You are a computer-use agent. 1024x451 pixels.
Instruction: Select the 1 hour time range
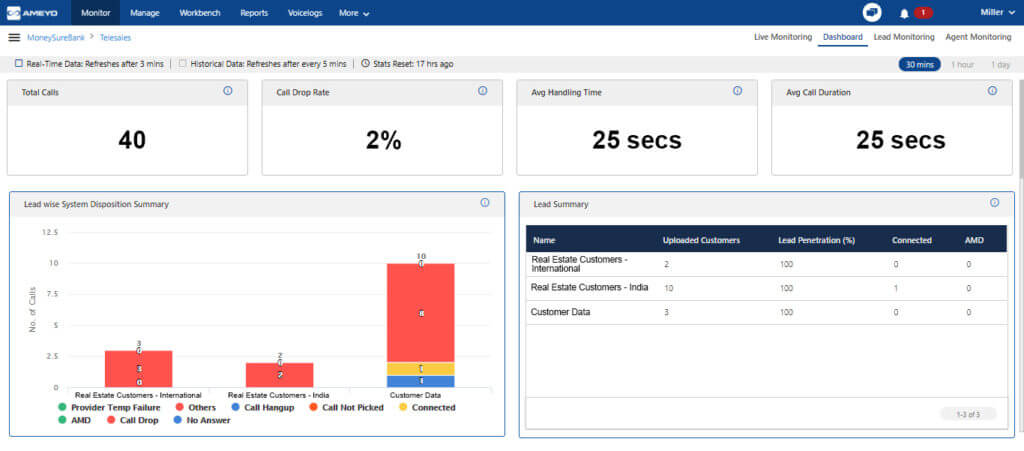coord(963,65)
